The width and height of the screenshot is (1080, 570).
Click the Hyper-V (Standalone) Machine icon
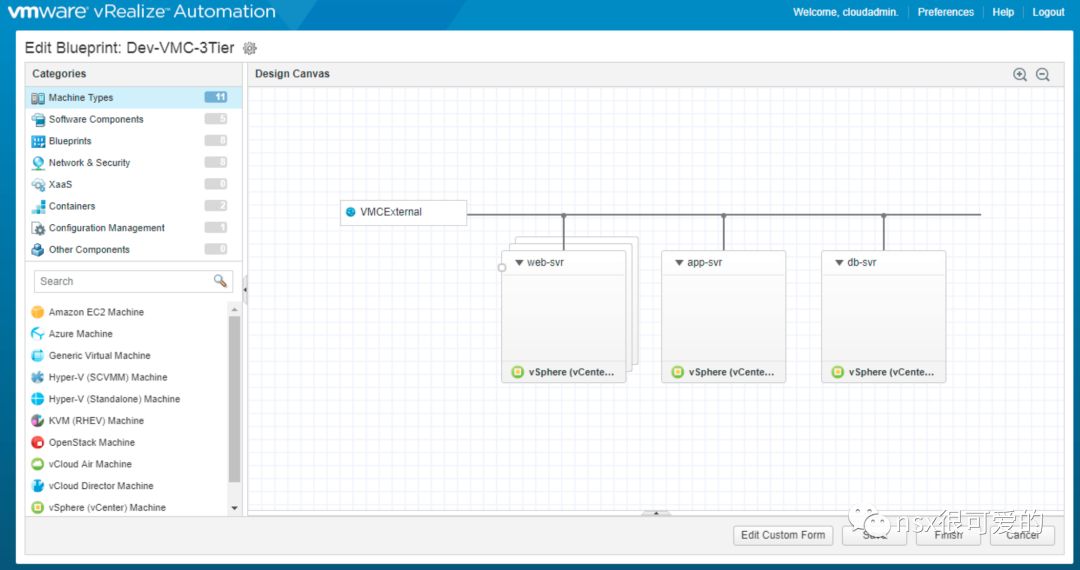pyautogui.click(x=38, y=399)
